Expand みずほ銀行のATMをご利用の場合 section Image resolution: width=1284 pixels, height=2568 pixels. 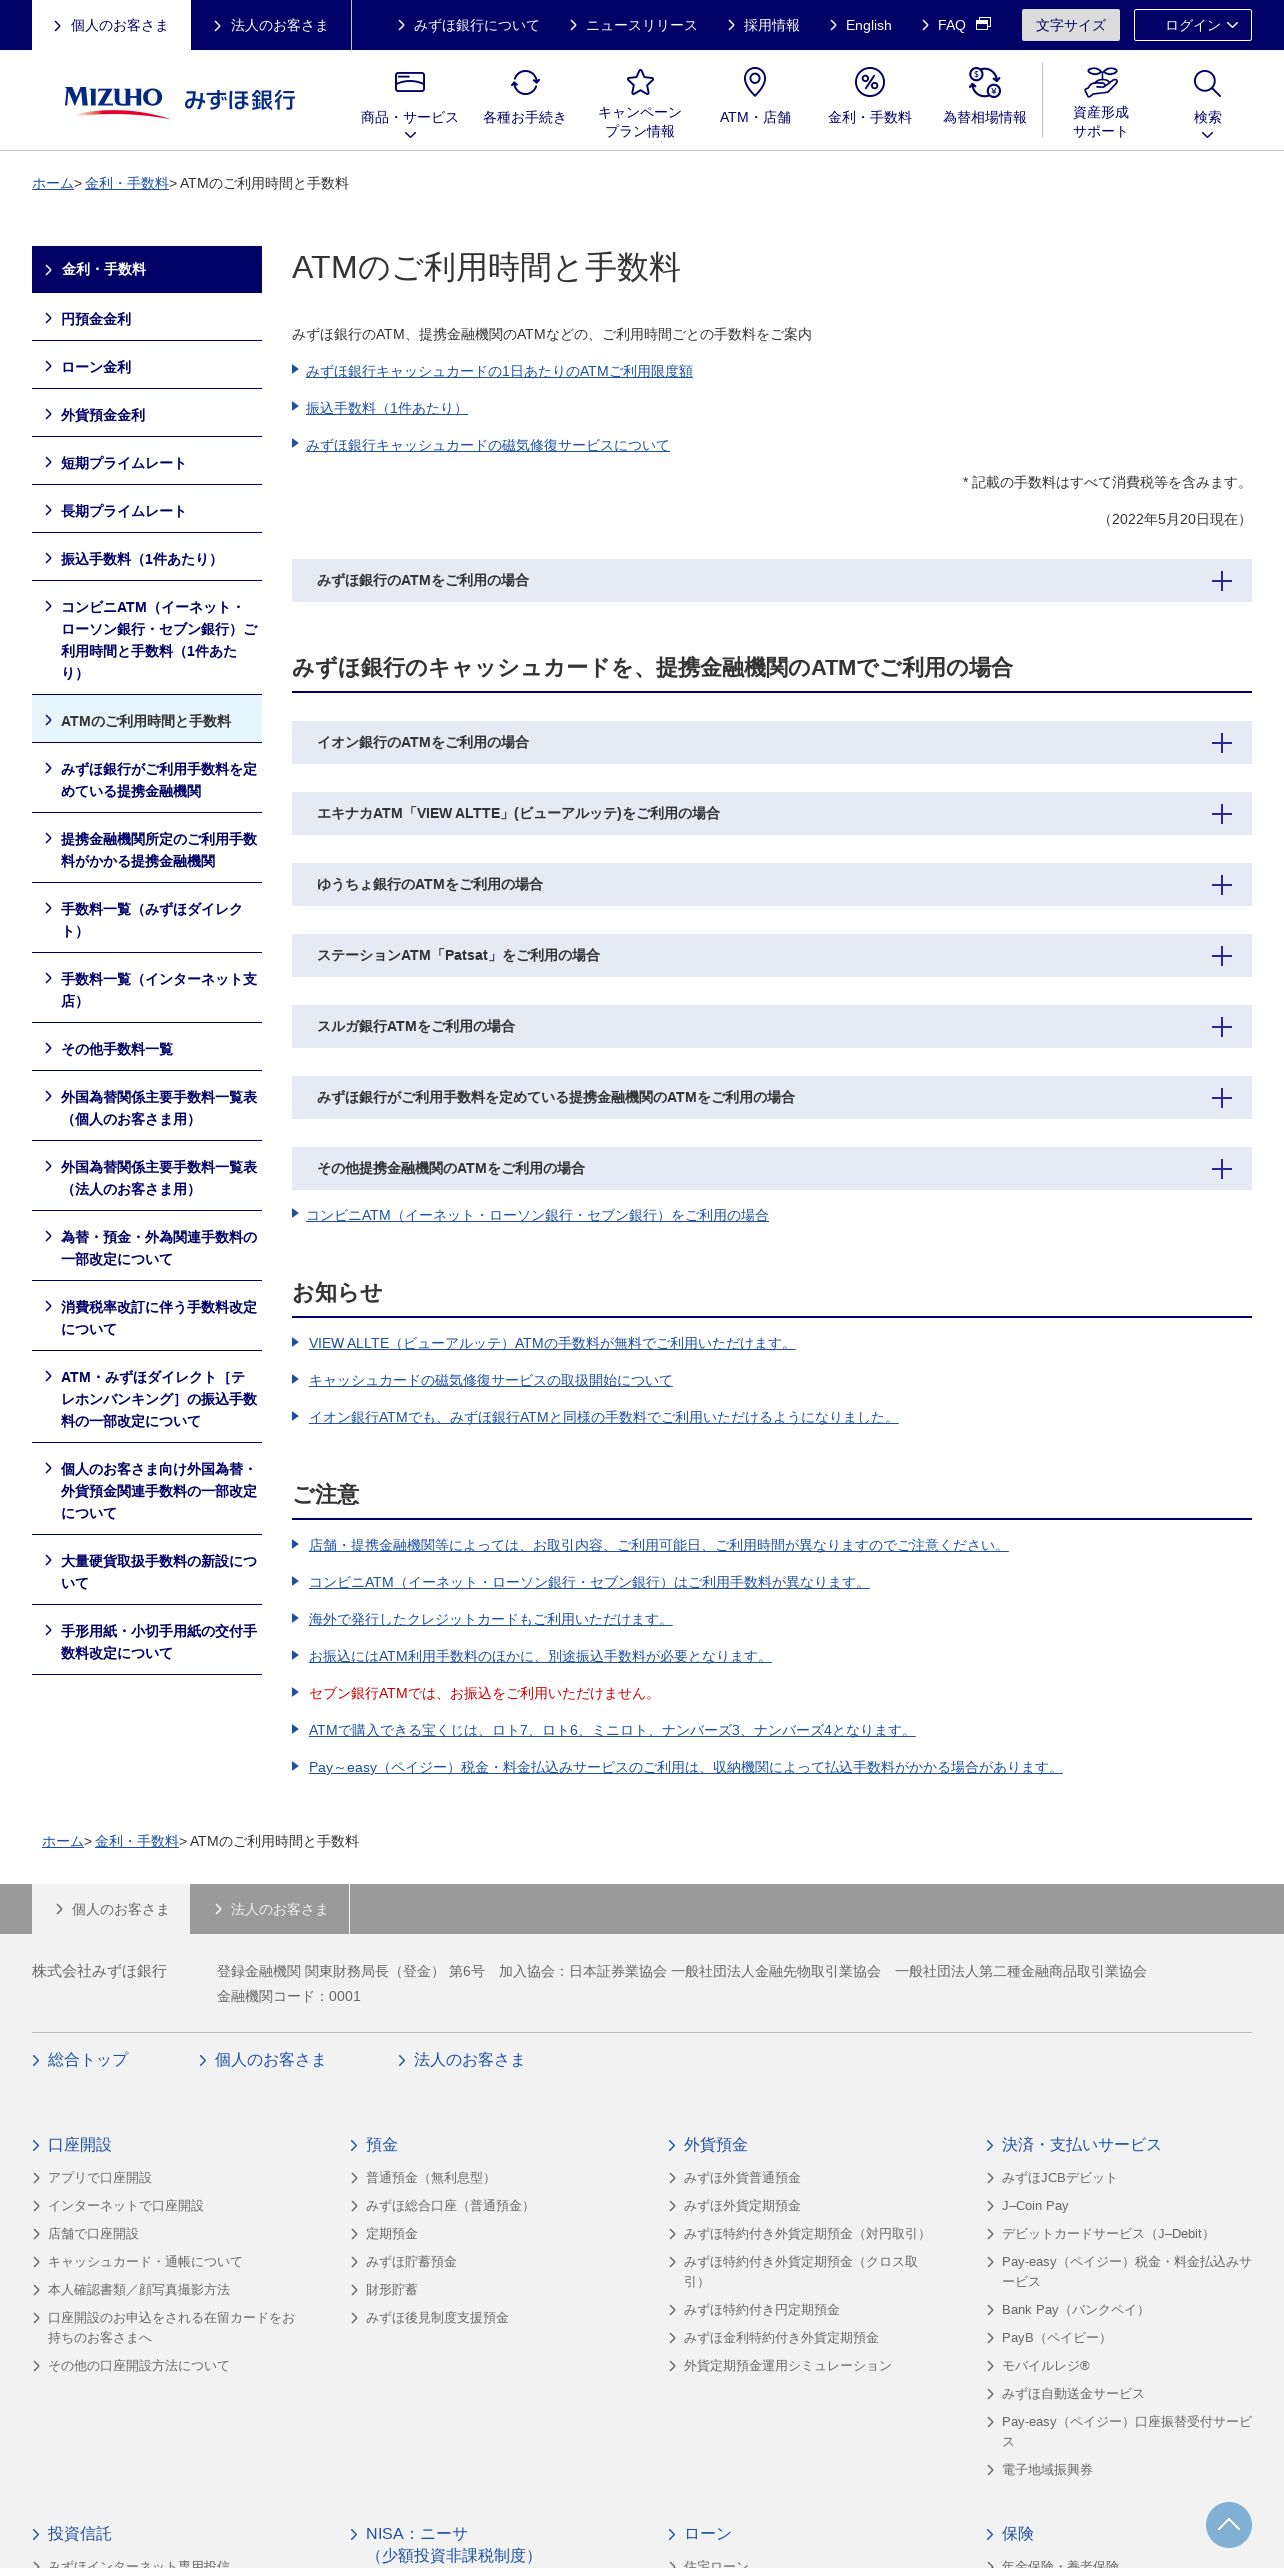(772, 581)
